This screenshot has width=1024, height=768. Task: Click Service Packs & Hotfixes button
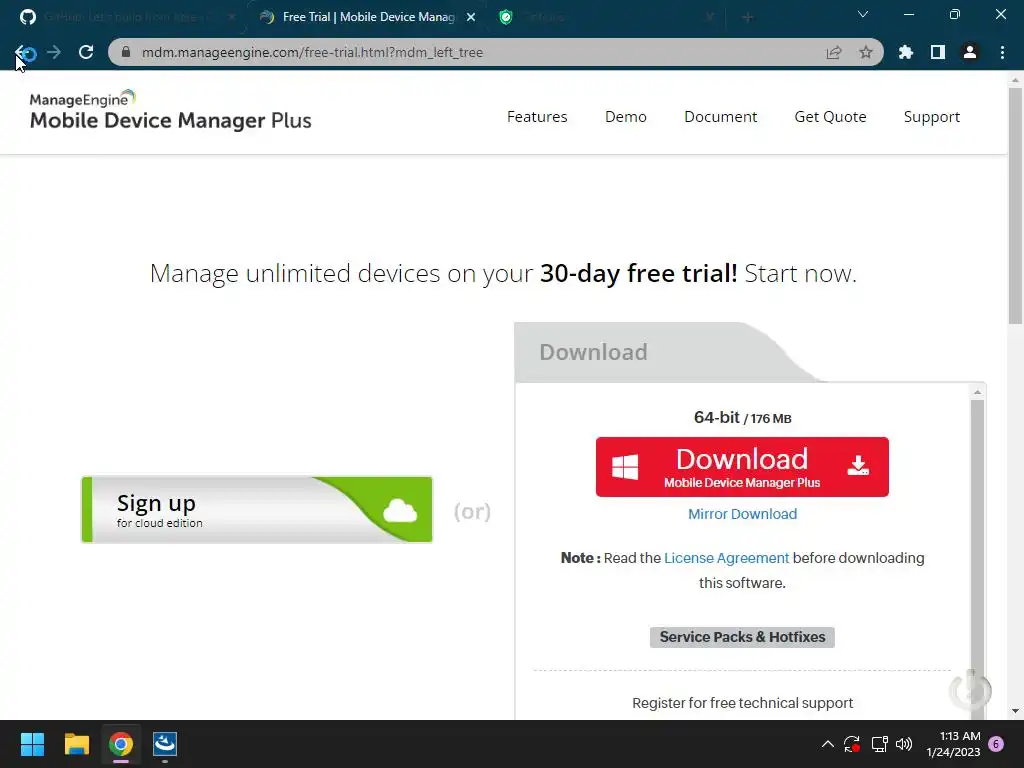pyautogui.click(x=742, y=637)
